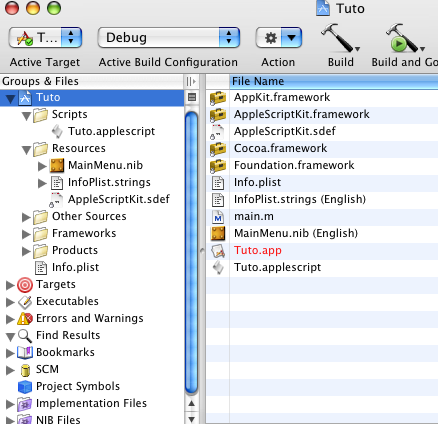Click the Implementation Files folder icon
The image size is (438, 424).
coord(25,404)
